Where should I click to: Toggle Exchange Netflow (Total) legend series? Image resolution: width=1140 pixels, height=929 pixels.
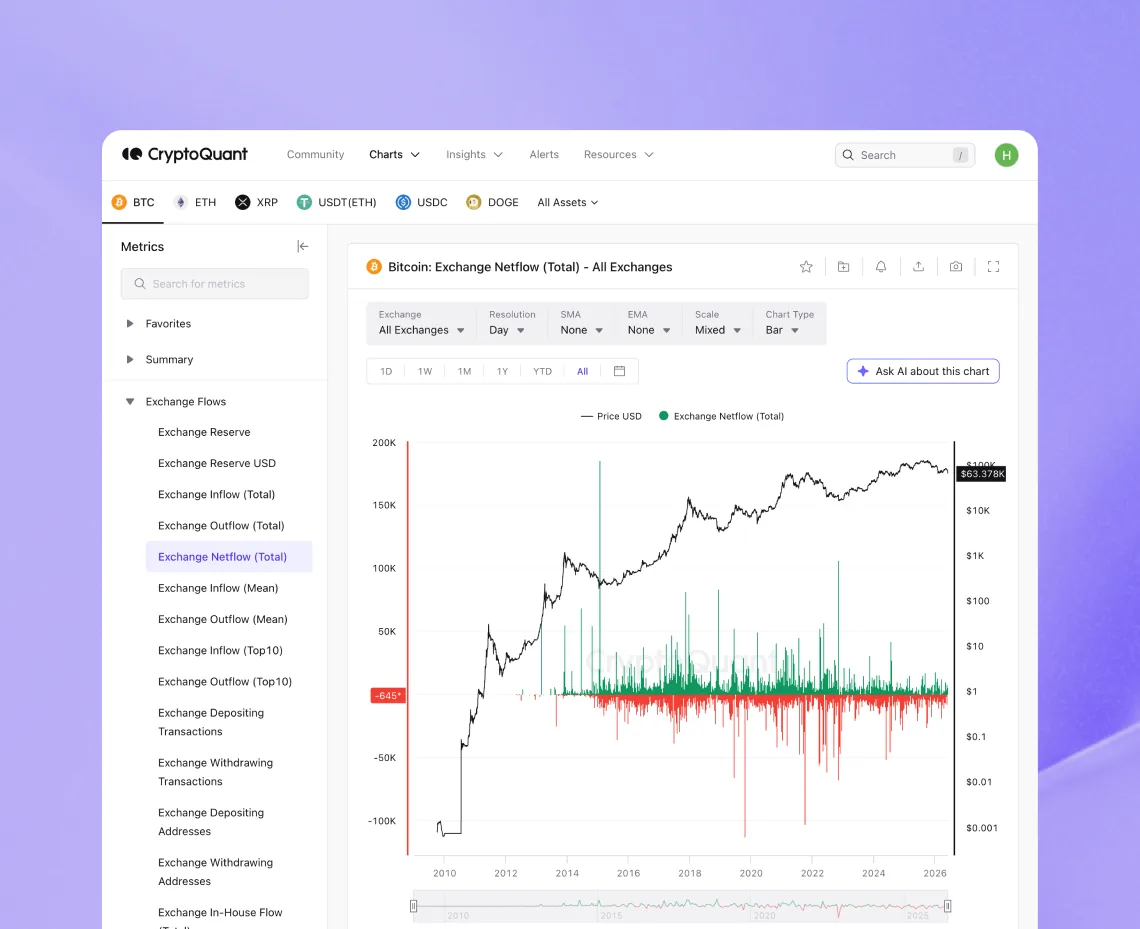tap(721, 417)
